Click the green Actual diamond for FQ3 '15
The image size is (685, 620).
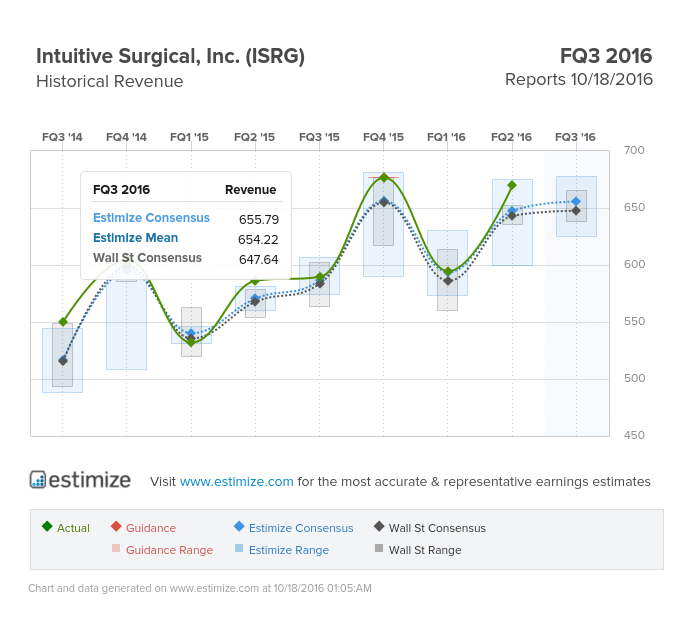point(320,277)
